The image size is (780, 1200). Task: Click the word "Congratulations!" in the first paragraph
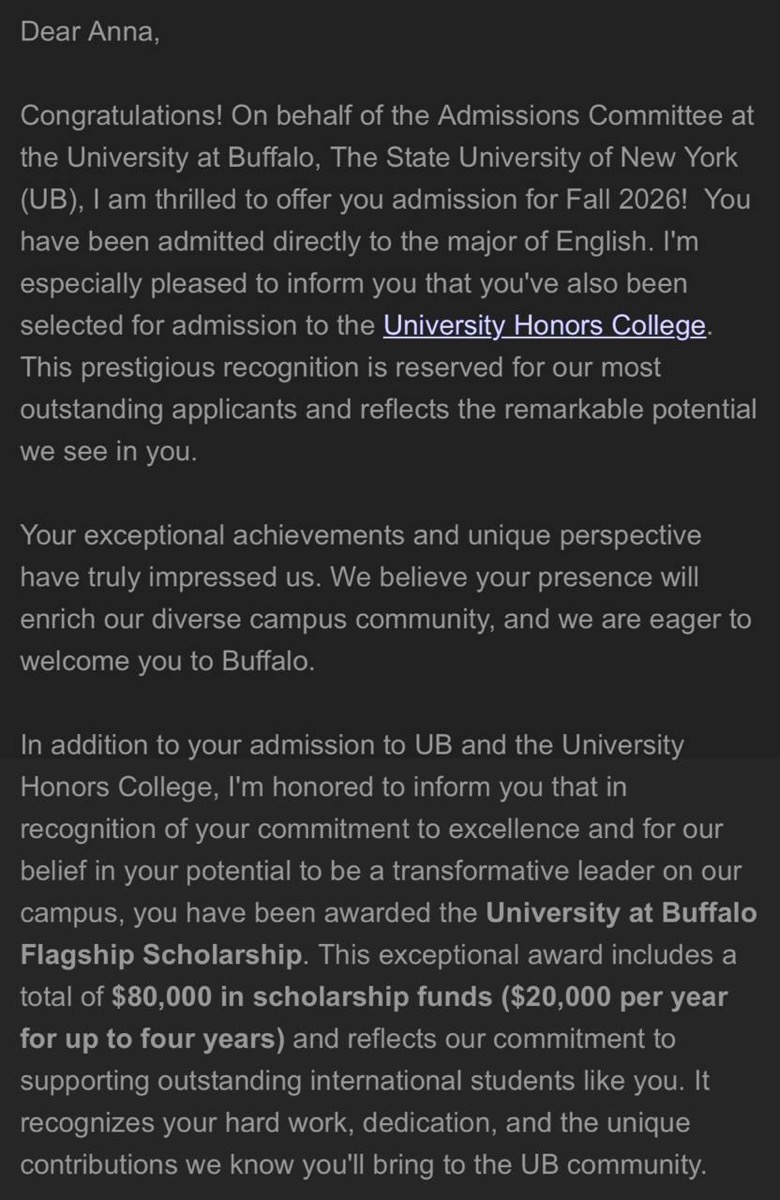point(122,115)
